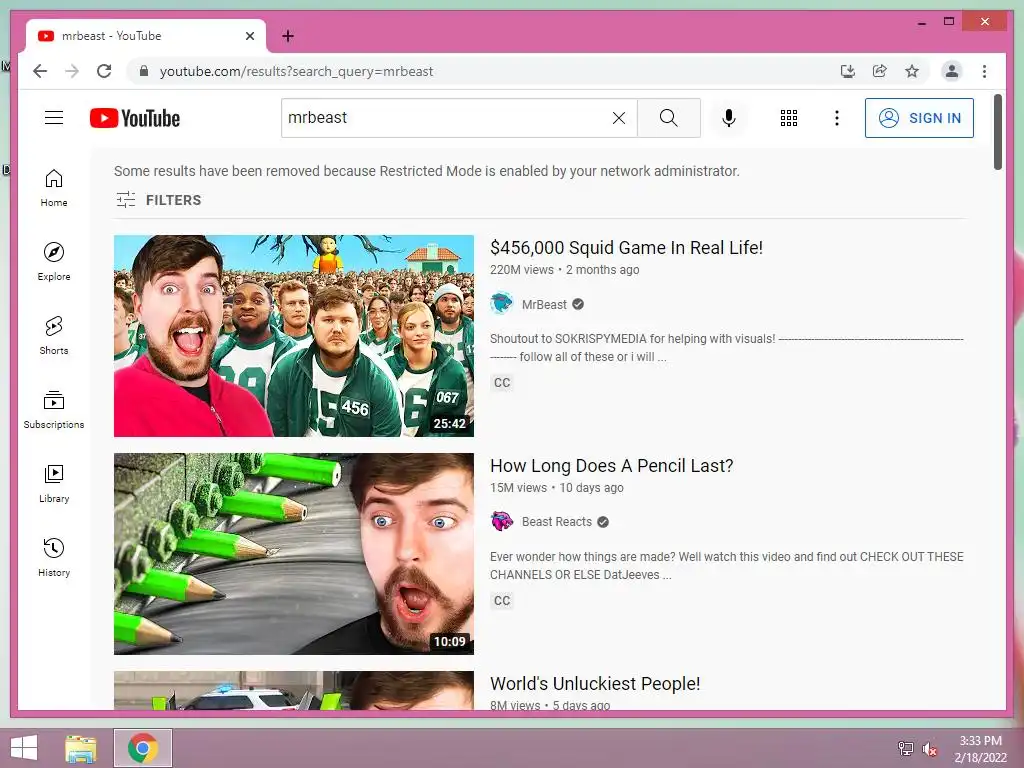Click CC badge under Pencil video

click(x=502, y=601)
